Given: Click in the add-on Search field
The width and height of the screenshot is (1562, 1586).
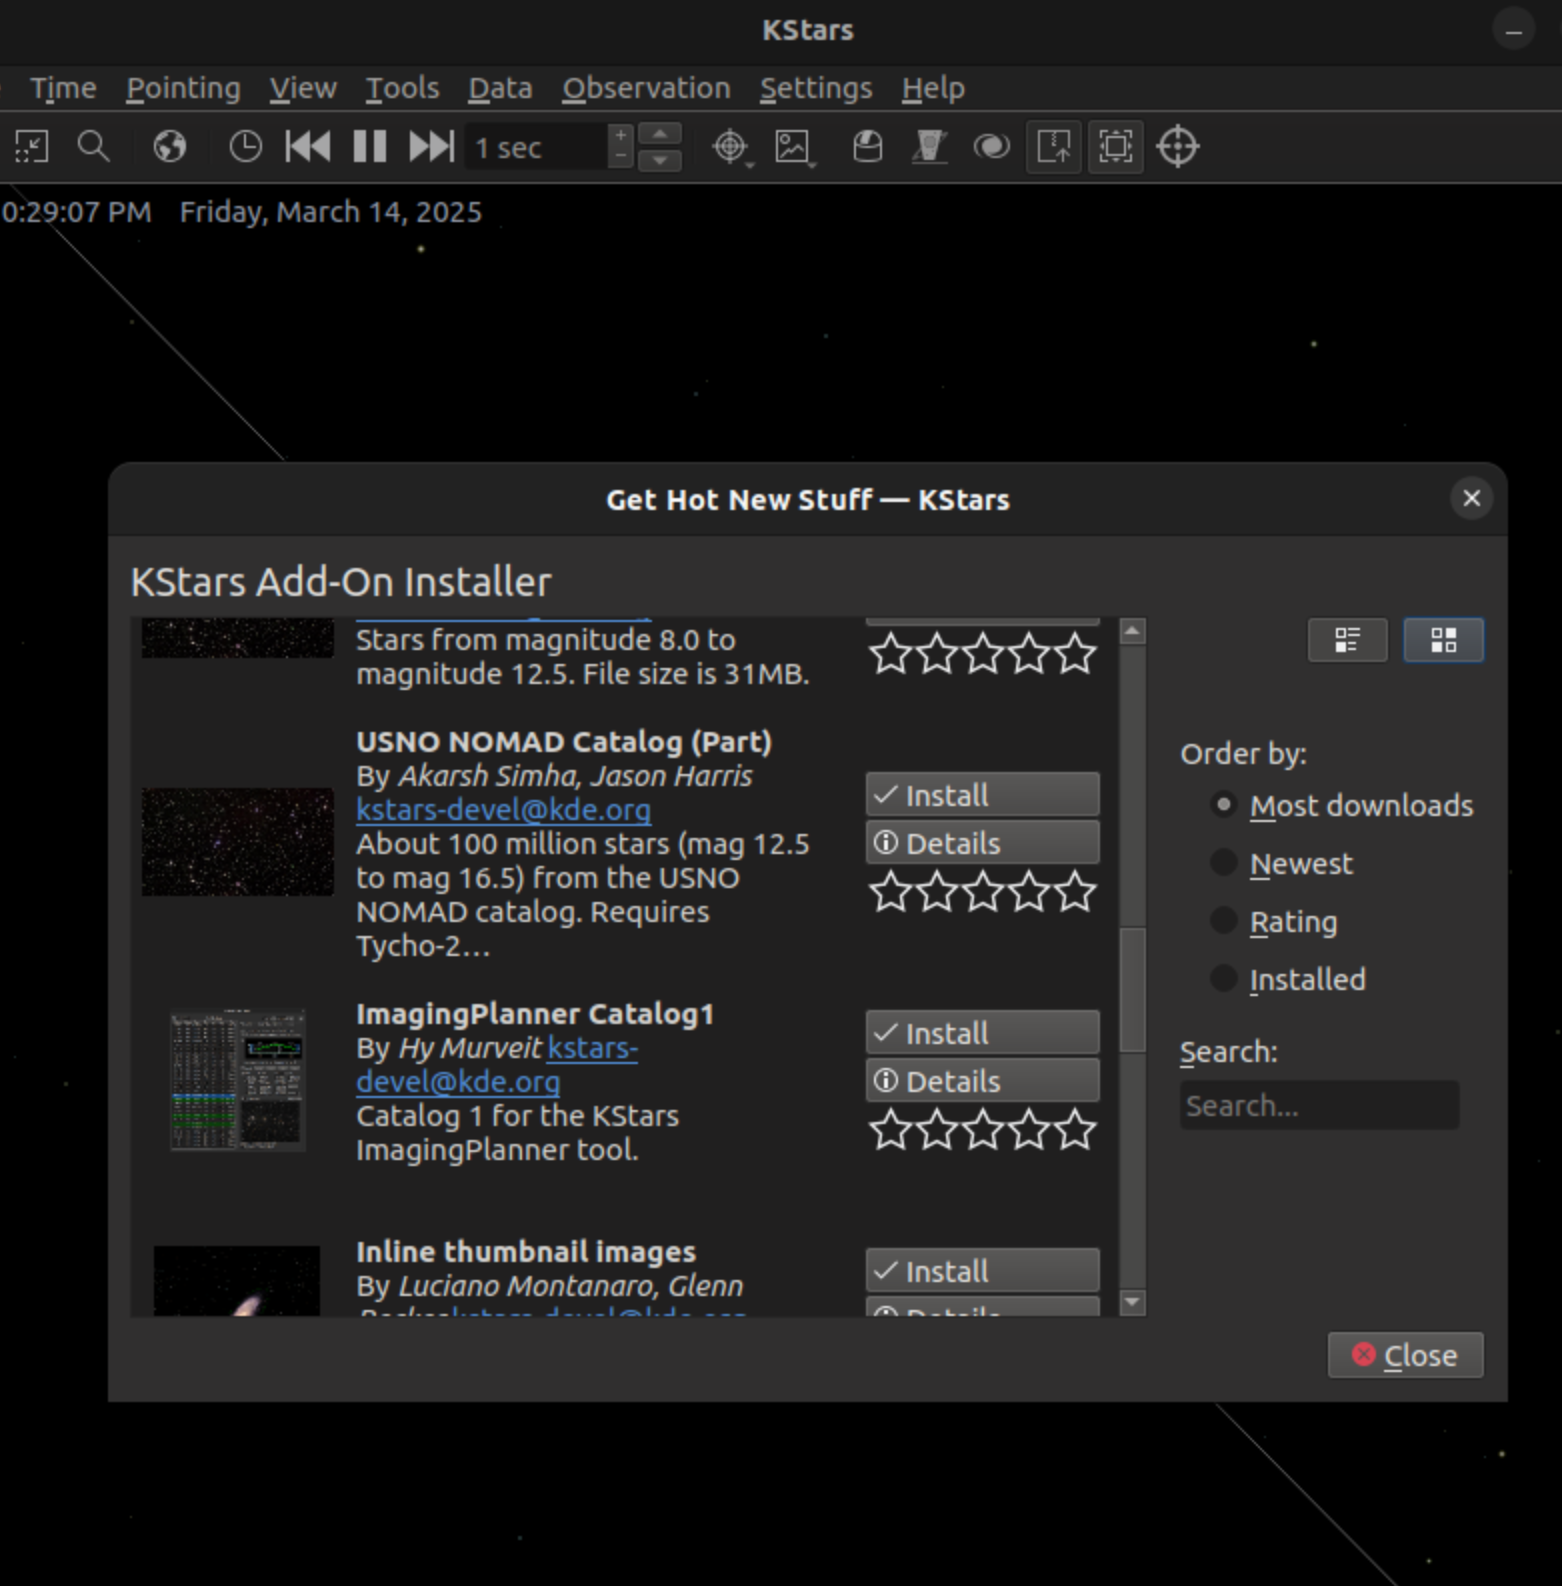Looking at the screenshot, I should click(x=1318, y=1105).
